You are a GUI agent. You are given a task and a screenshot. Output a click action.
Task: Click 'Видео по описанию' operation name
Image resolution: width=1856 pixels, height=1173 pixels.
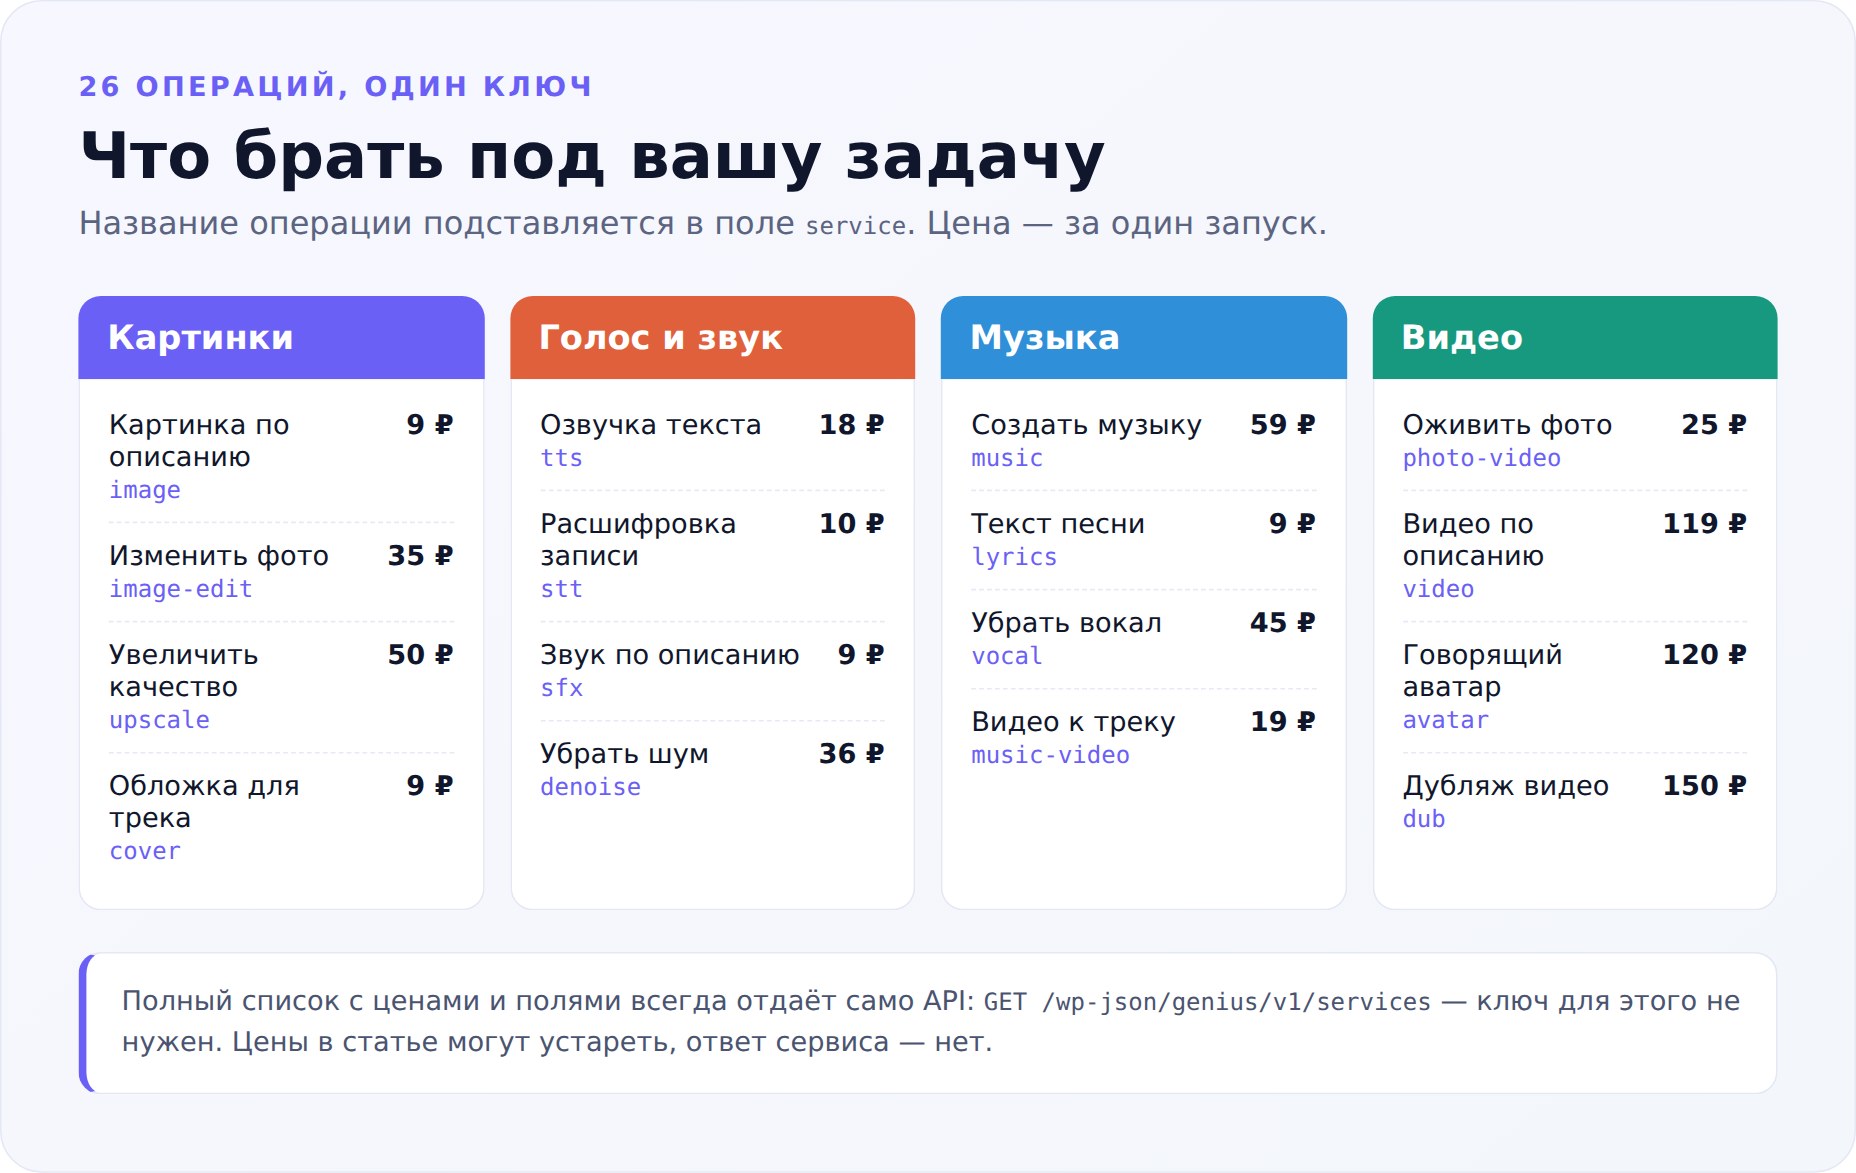(1473, 540)
